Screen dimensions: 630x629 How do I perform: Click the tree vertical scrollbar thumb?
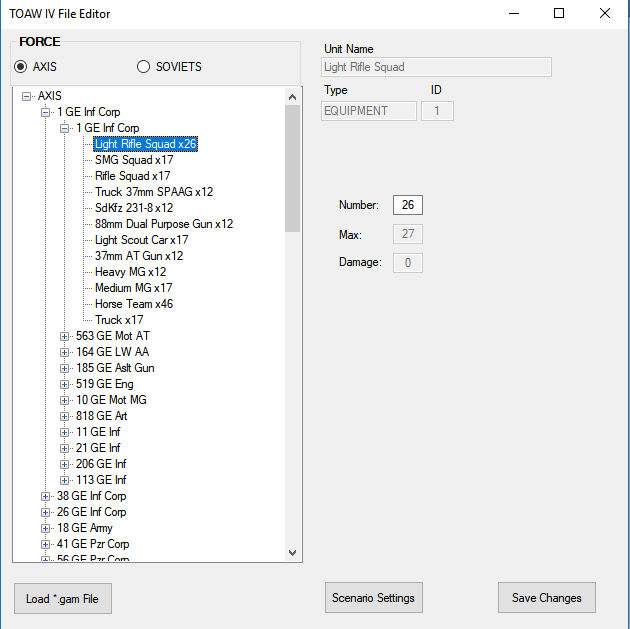292,169
